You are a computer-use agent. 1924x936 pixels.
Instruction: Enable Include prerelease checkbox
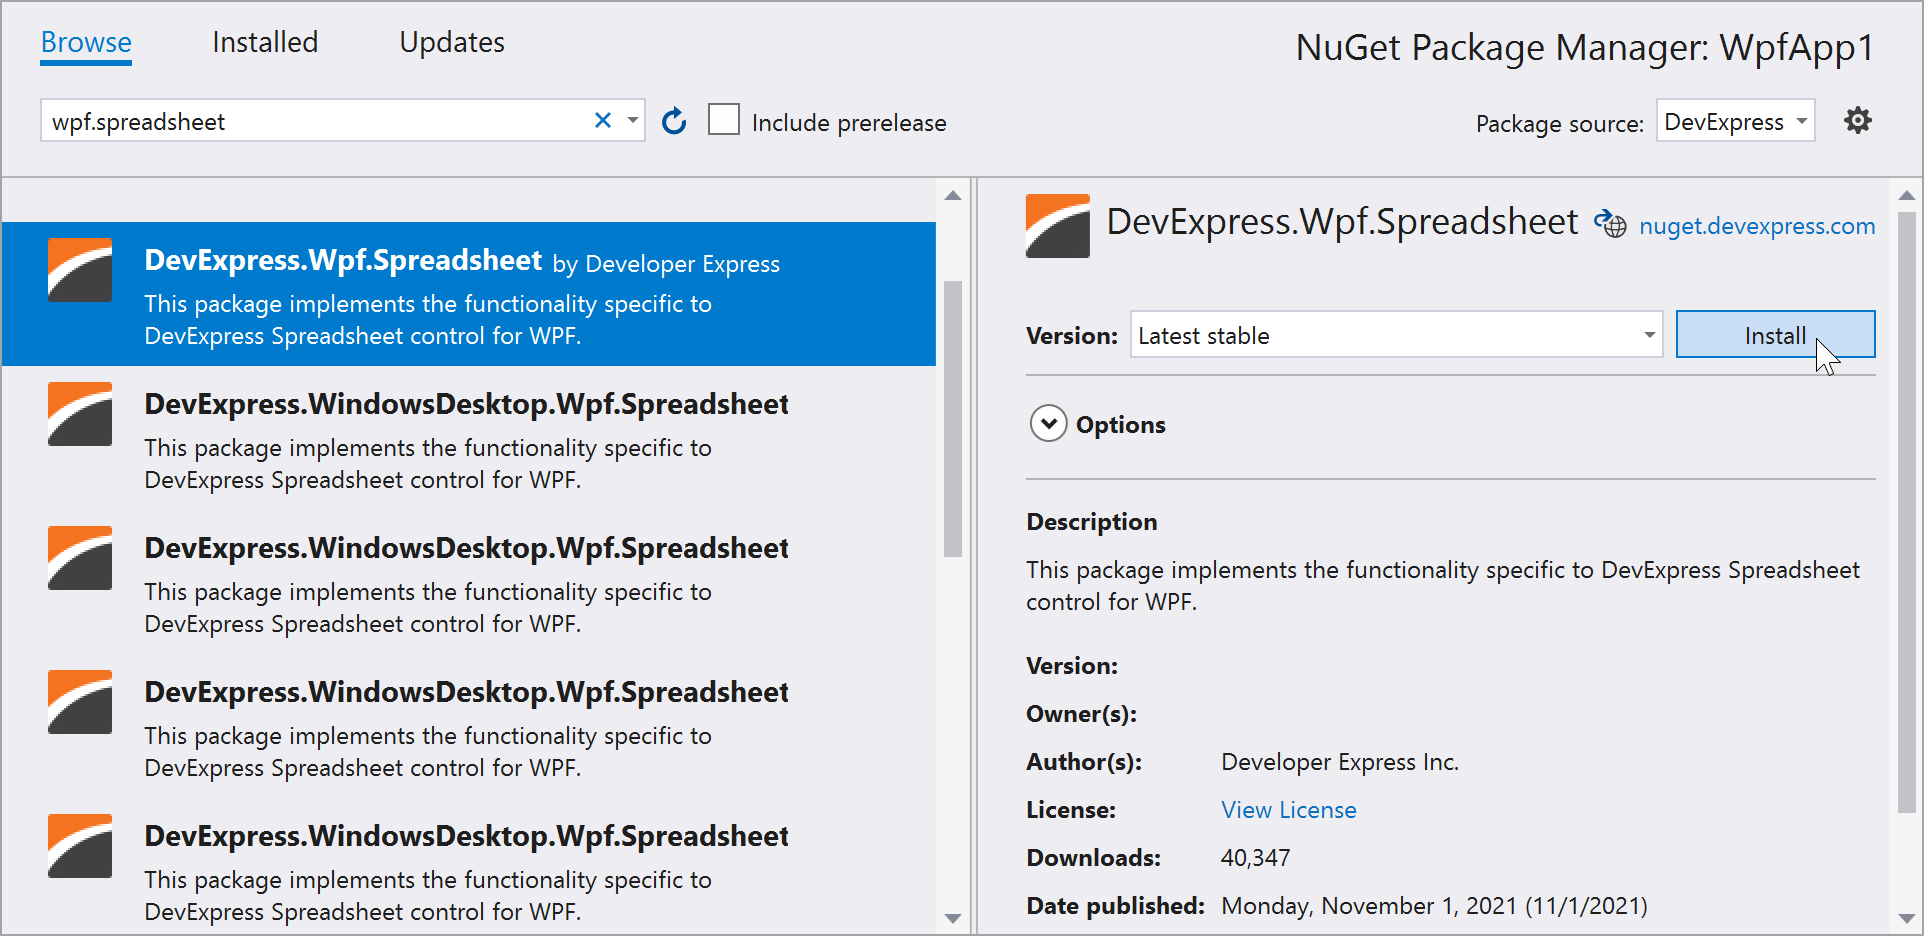tap(724, 120)
